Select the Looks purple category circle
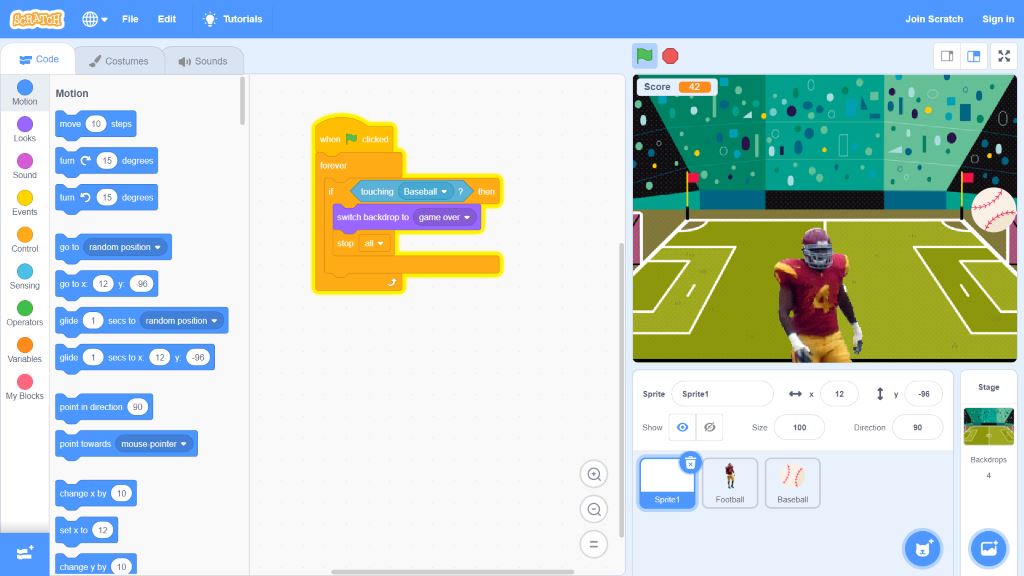 [x=25, y=125]
